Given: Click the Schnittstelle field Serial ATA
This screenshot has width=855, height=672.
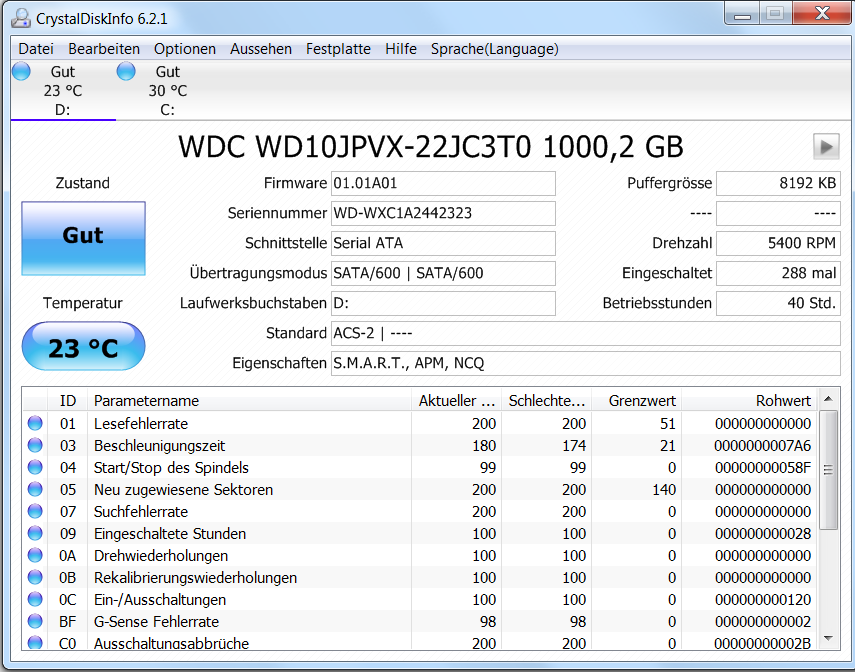Looking at the screenshot, I should coord(443,243).
